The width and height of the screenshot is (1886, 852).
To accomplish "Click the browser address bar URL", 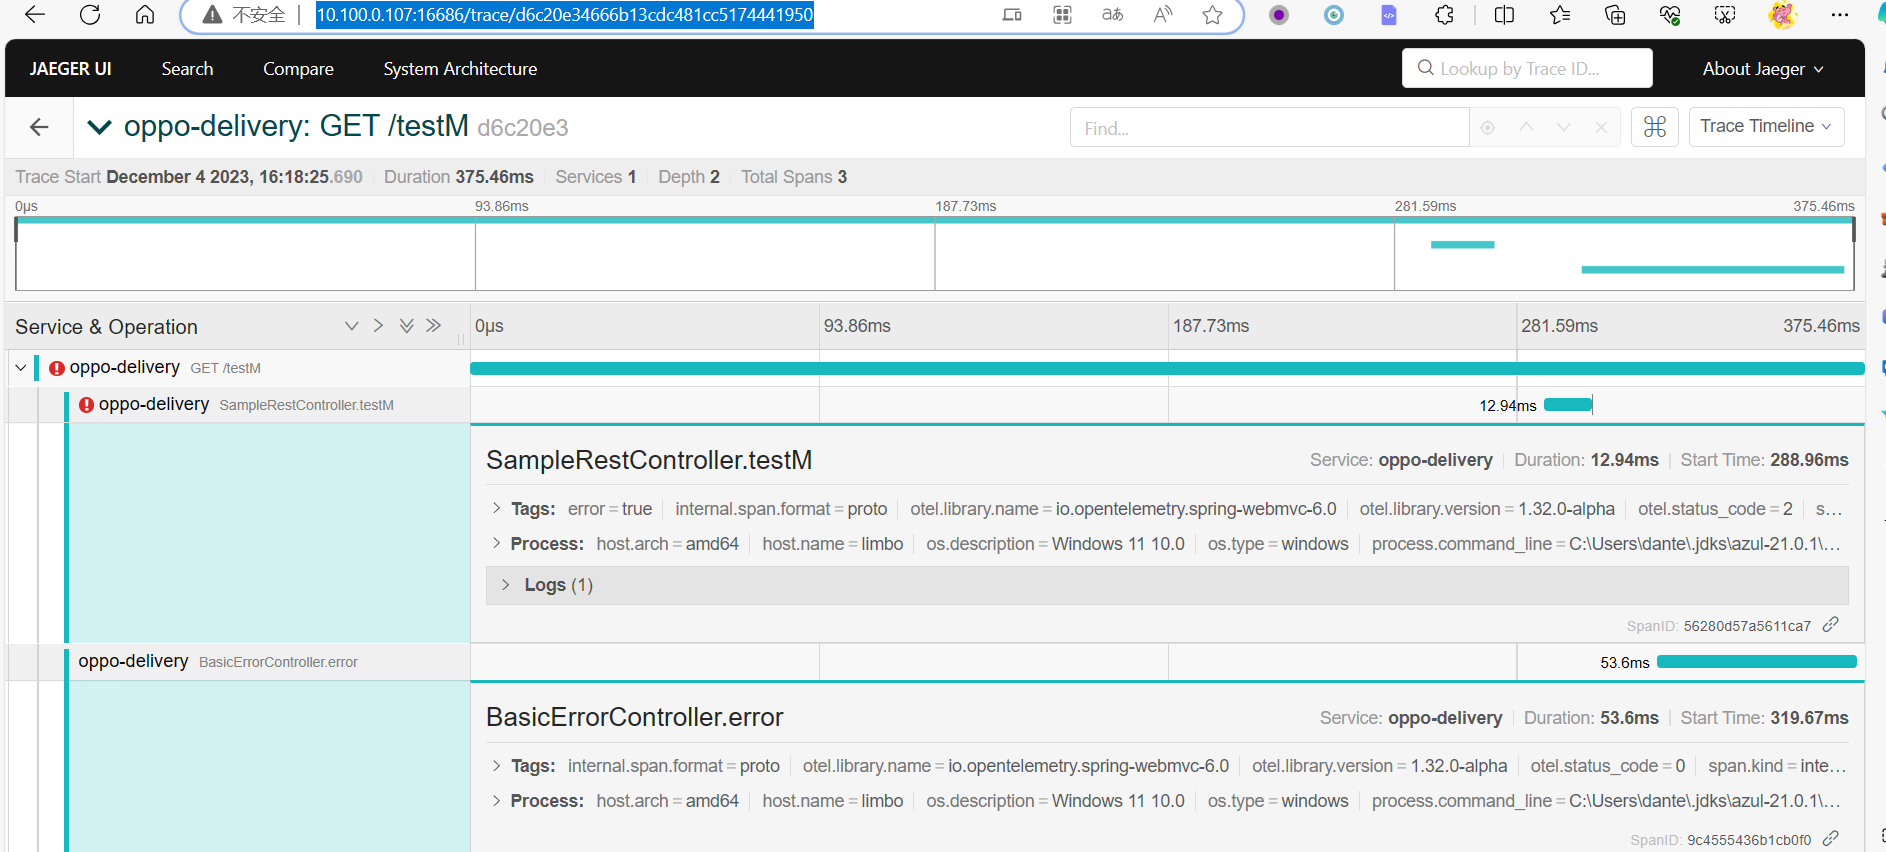I will [565, 15].
